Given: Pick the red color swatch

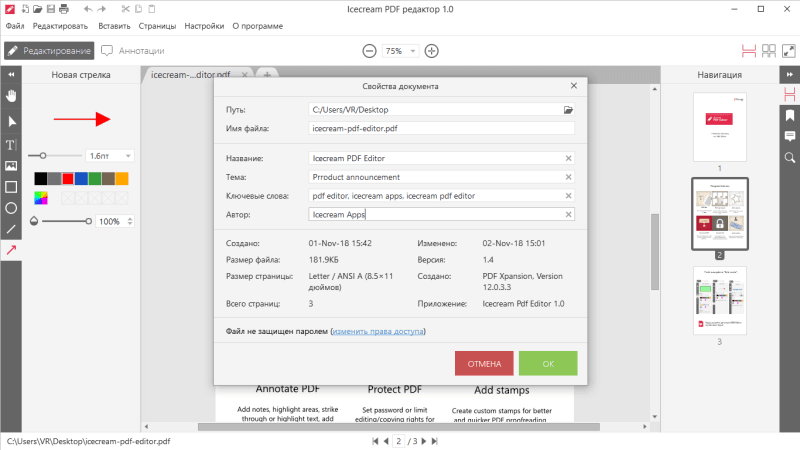Looking at the screenshot, I should tap(68, 178).
